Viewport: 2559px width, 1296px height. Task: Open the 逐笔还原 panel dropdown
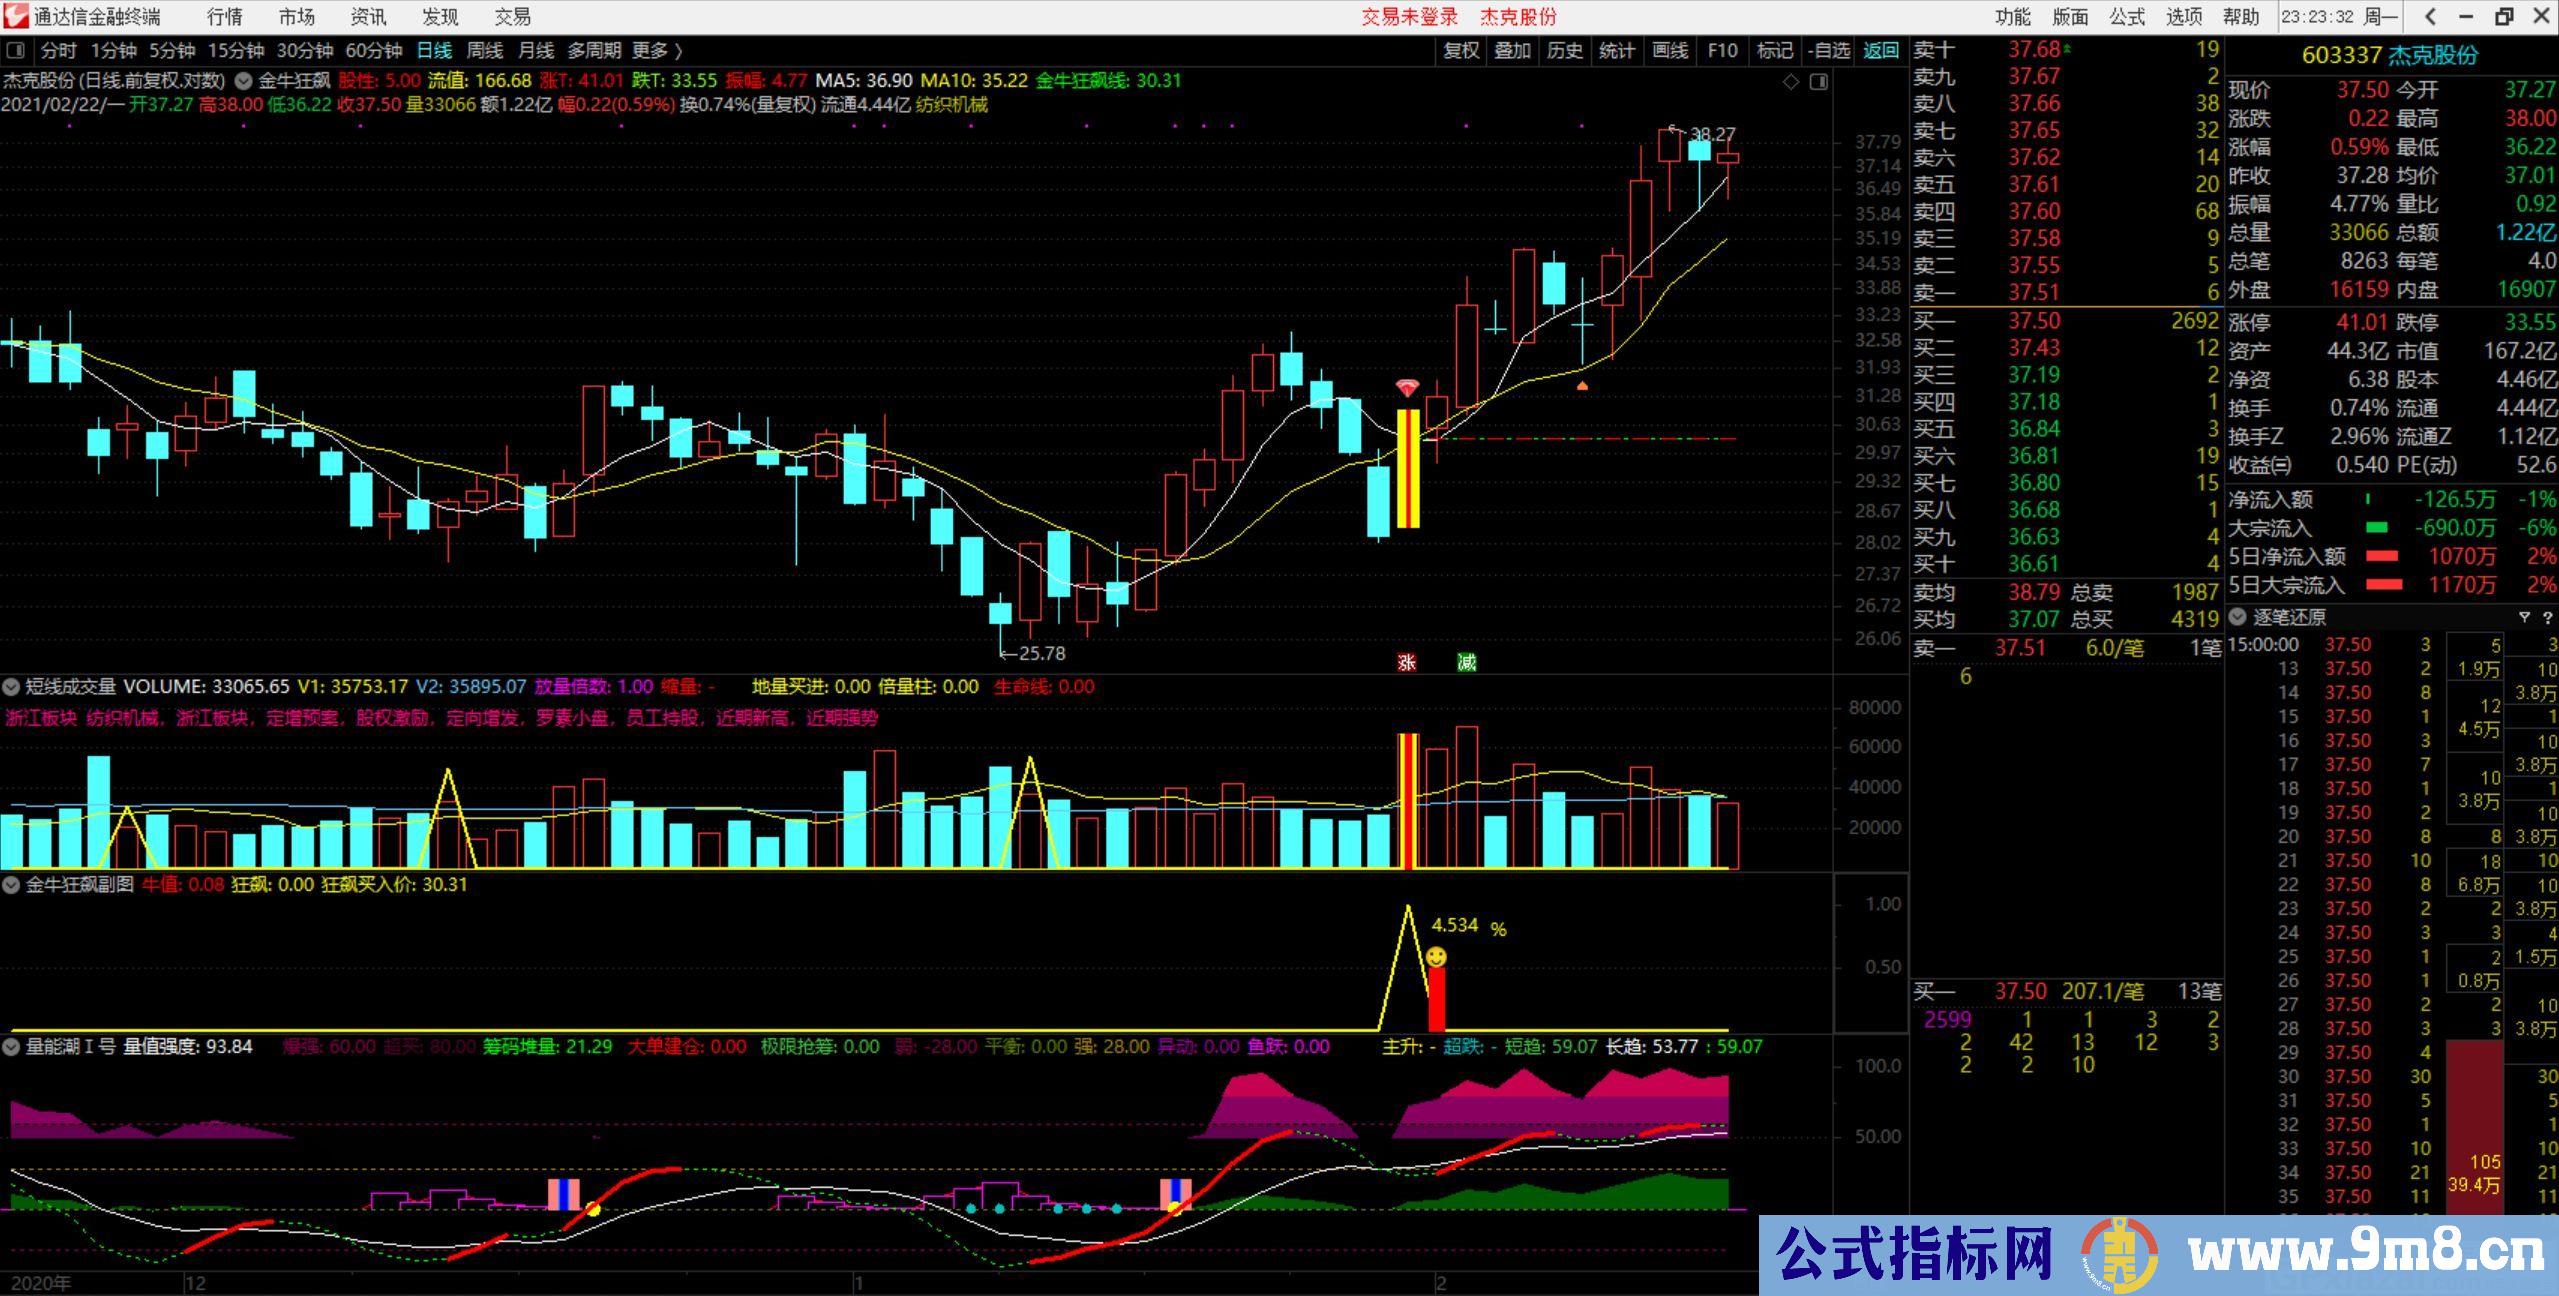(2238, 617)
